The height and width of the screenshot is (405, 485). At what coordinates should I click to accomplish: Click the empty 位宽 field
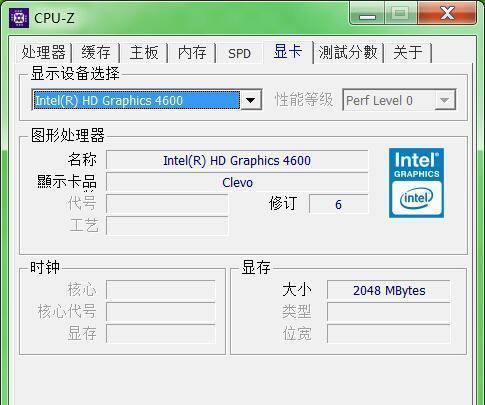[x=389, y=333]
